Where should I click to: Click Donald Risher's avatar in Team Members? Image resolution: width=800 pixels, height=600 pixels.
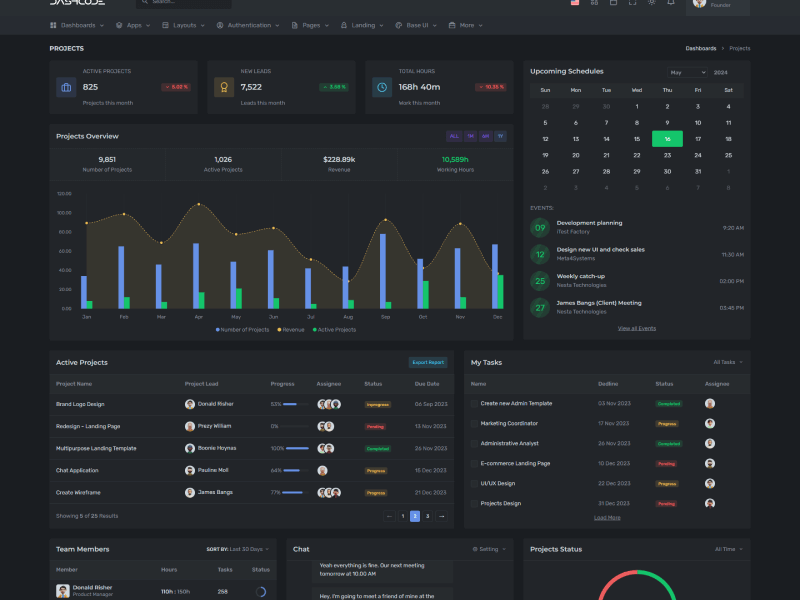click(x=62, y=591)
